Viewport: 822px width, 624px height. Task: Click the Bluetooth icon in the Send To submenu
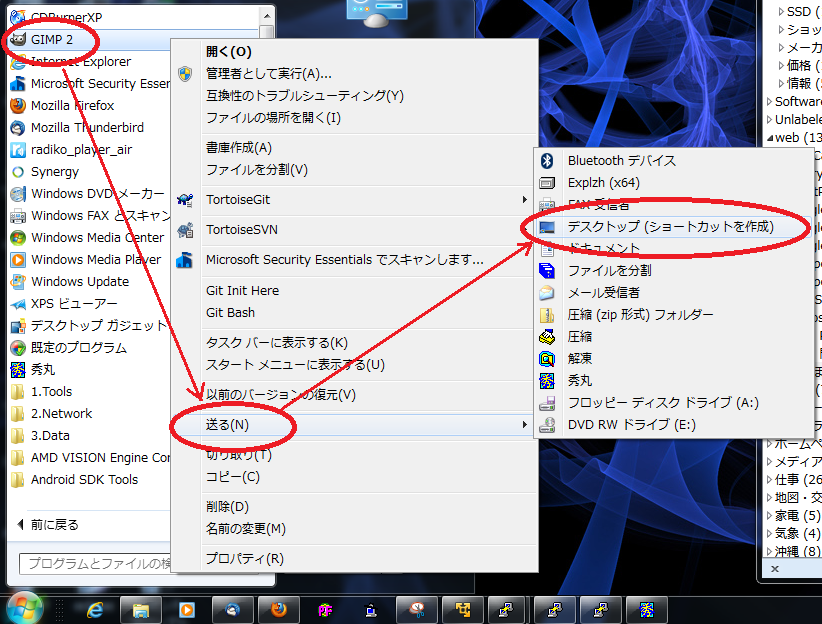(x=547, y=161)
